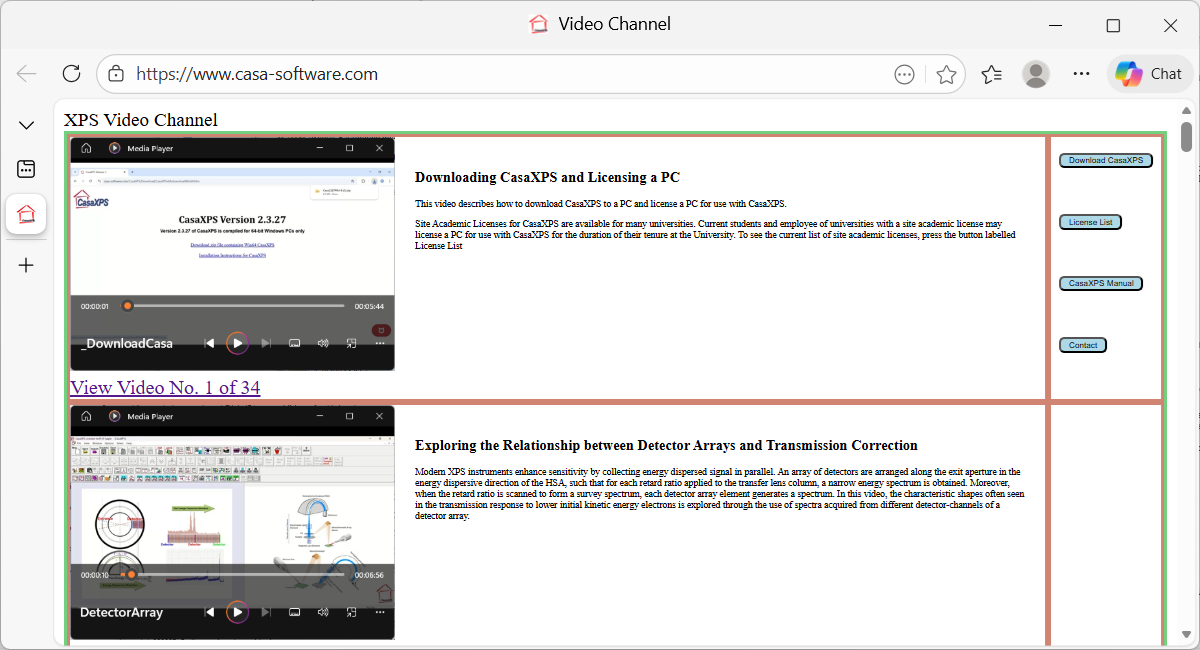Viewport: 1200px width, 650px height.
Task: View site information via the lock icon
Action: pos(116,73)
